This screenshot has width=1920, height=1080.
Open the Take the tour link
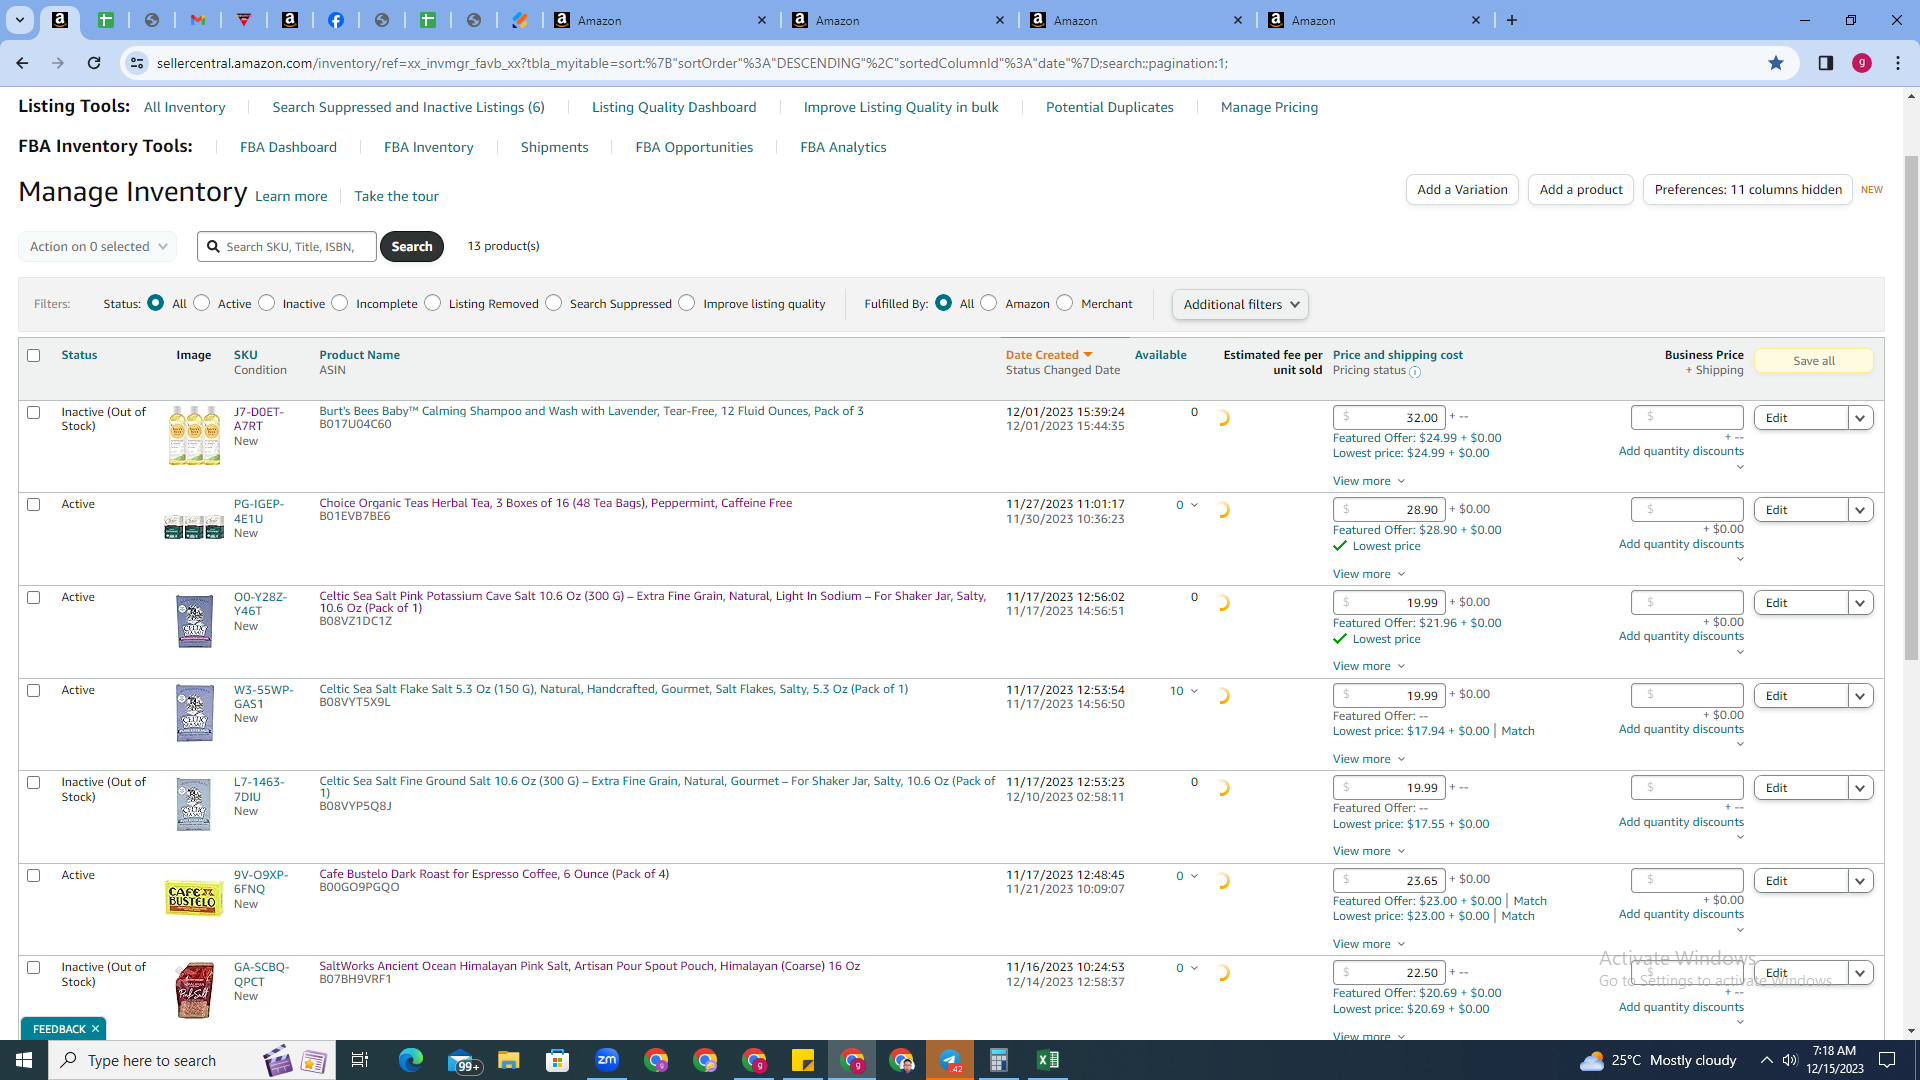point(396,196)
